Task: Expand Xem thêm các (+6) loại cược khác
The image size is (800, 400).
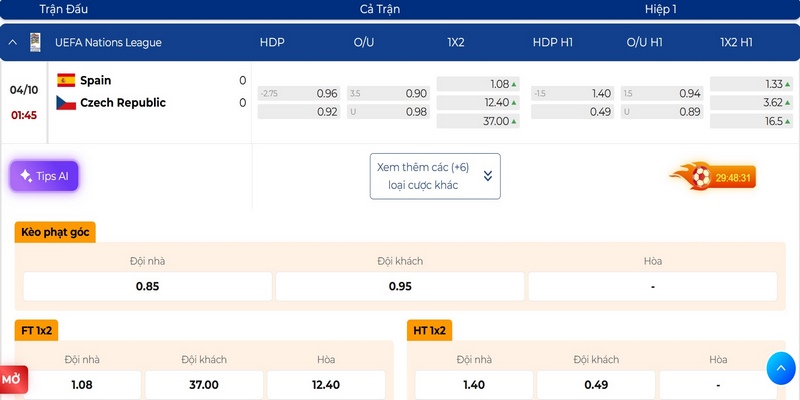Action: click(x=435, y=176)
